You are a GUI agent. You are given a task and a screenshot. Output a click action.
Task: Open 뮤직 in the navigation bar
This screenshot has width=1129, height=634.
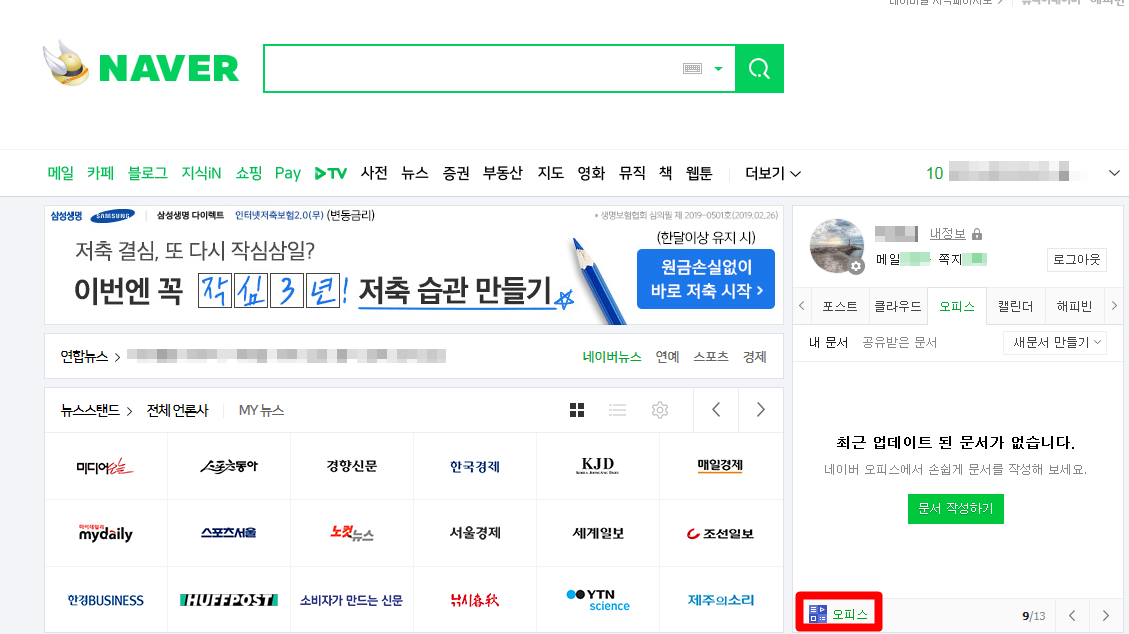pyautogui.click(x=632, y=173)
